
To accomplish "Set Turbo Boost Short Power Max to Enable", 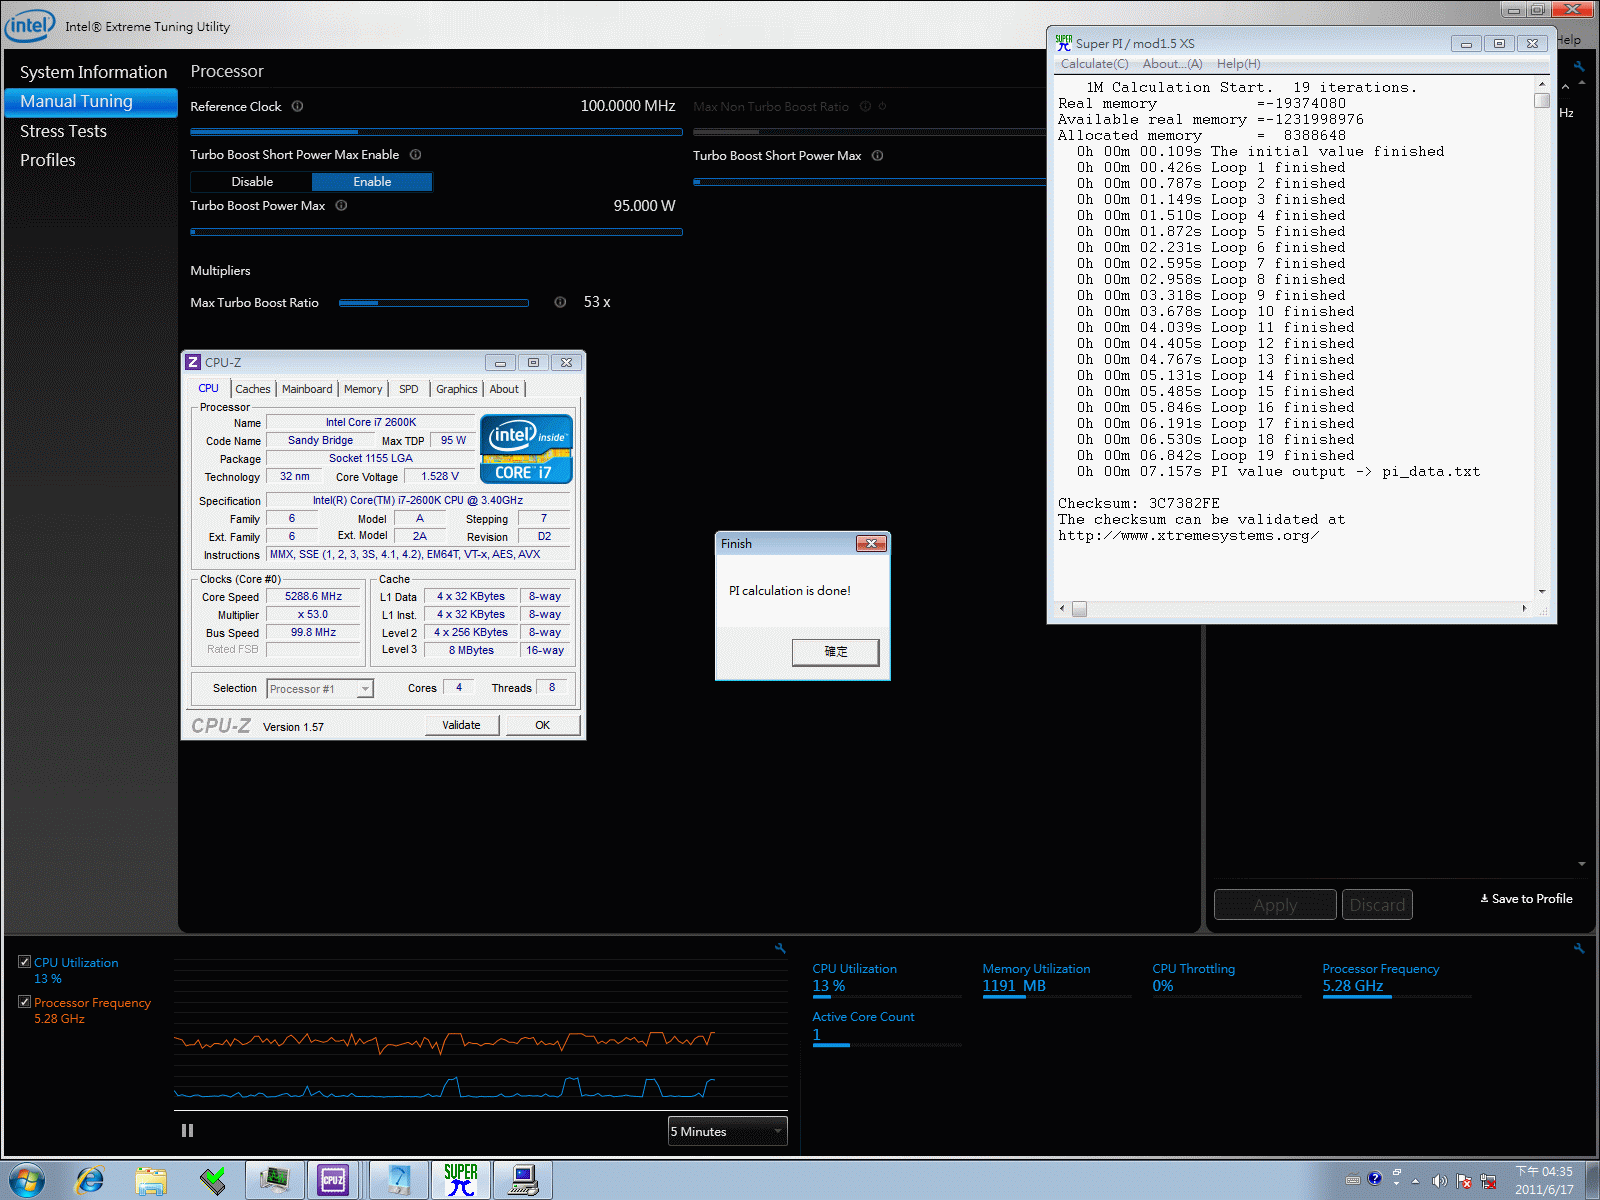I will click(372, 182).
